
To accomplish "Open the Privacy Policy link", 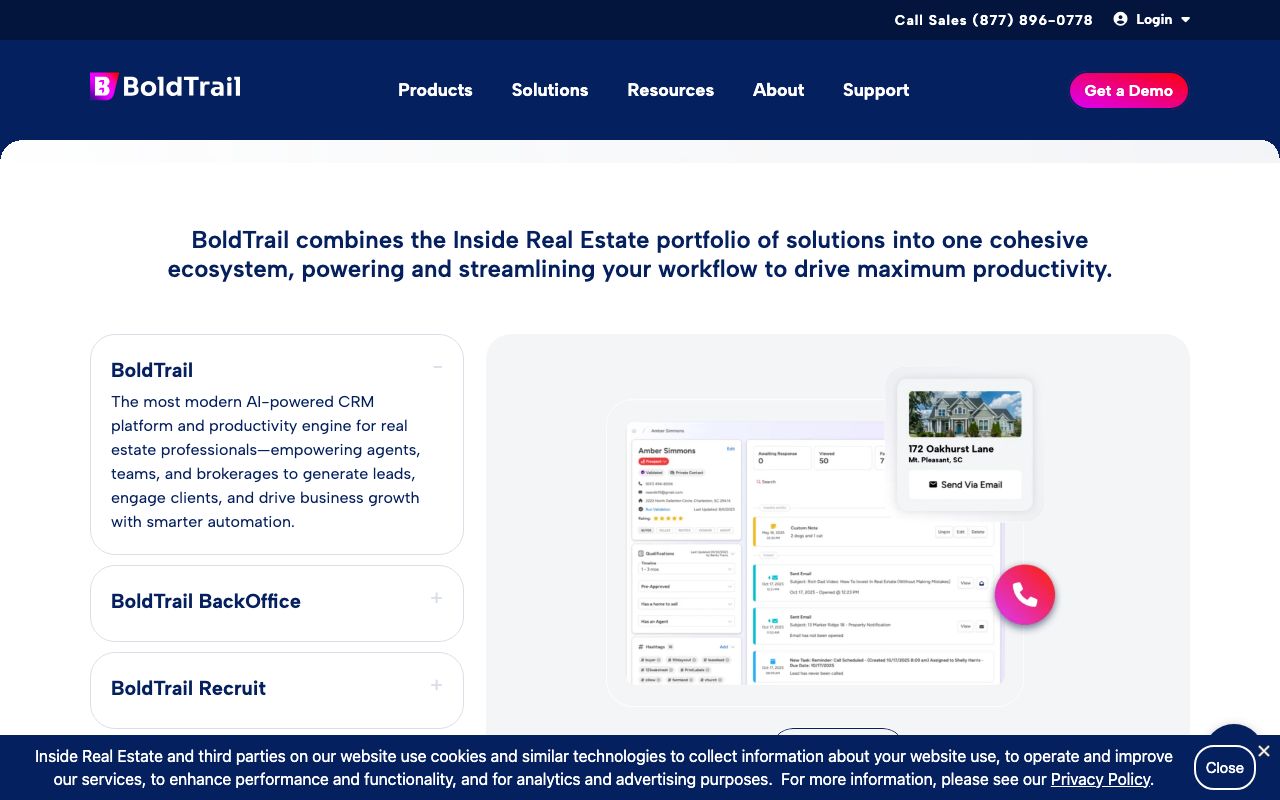I will tap(1101, 779).
